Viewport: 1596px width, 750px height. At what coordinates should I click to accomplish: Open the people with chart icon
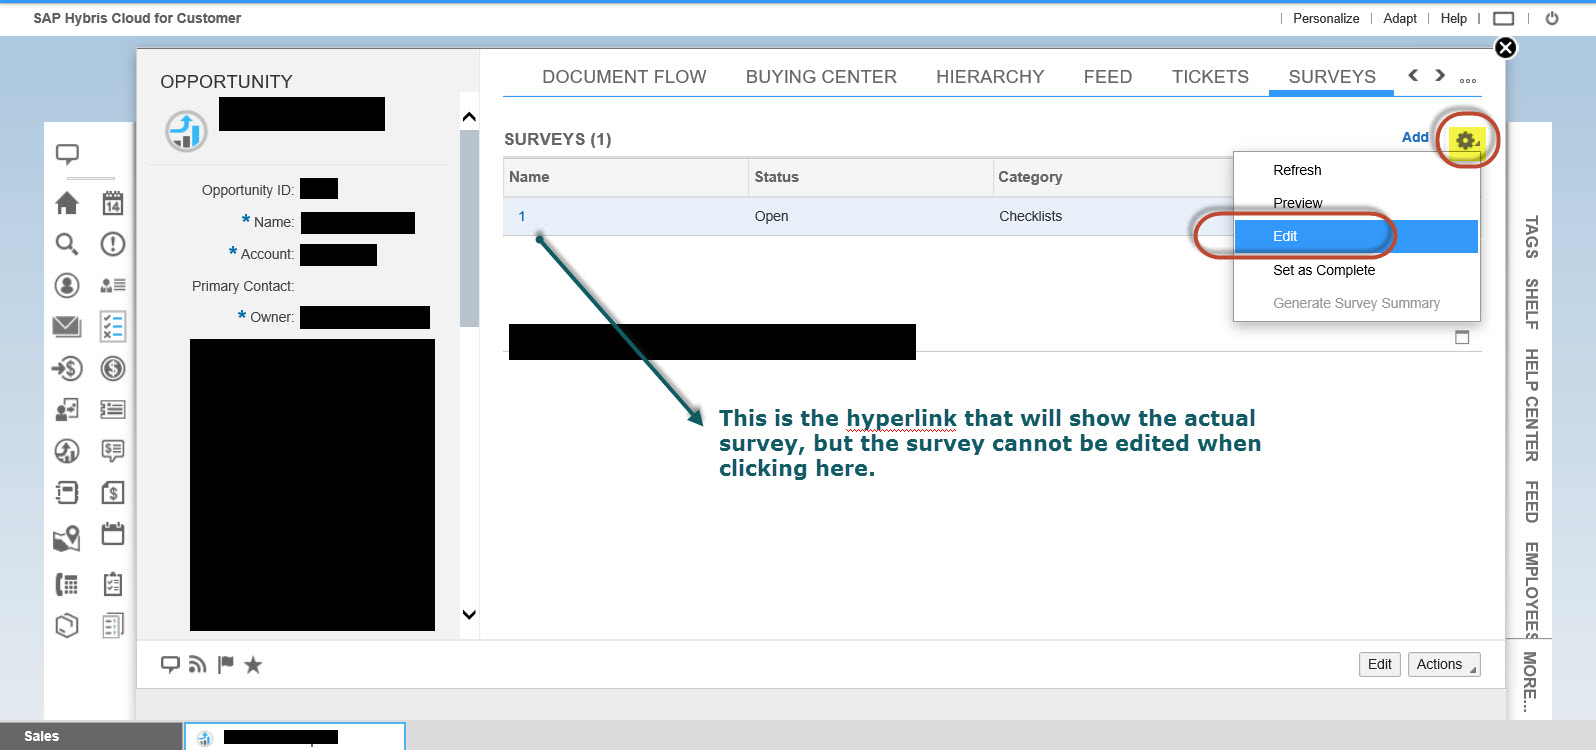[67, 409]
